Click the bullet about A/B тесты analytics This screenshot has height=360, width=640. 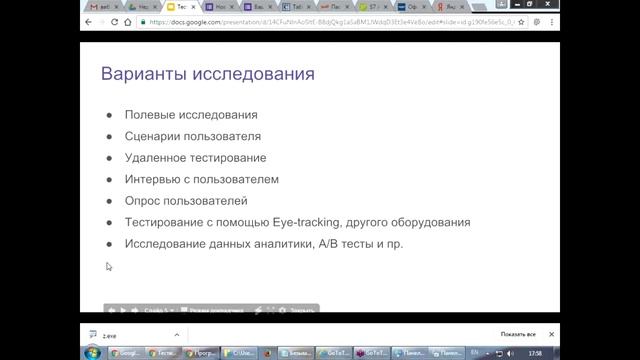pos(264,244)
